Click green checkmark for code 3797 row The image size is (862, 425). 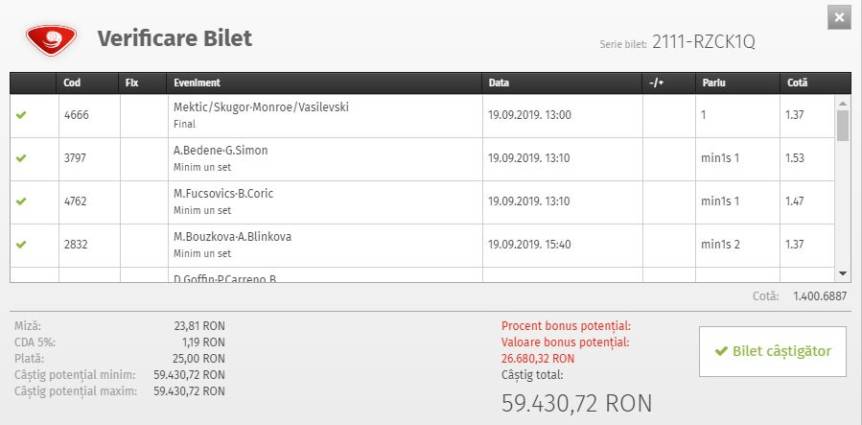coord(20,159)
